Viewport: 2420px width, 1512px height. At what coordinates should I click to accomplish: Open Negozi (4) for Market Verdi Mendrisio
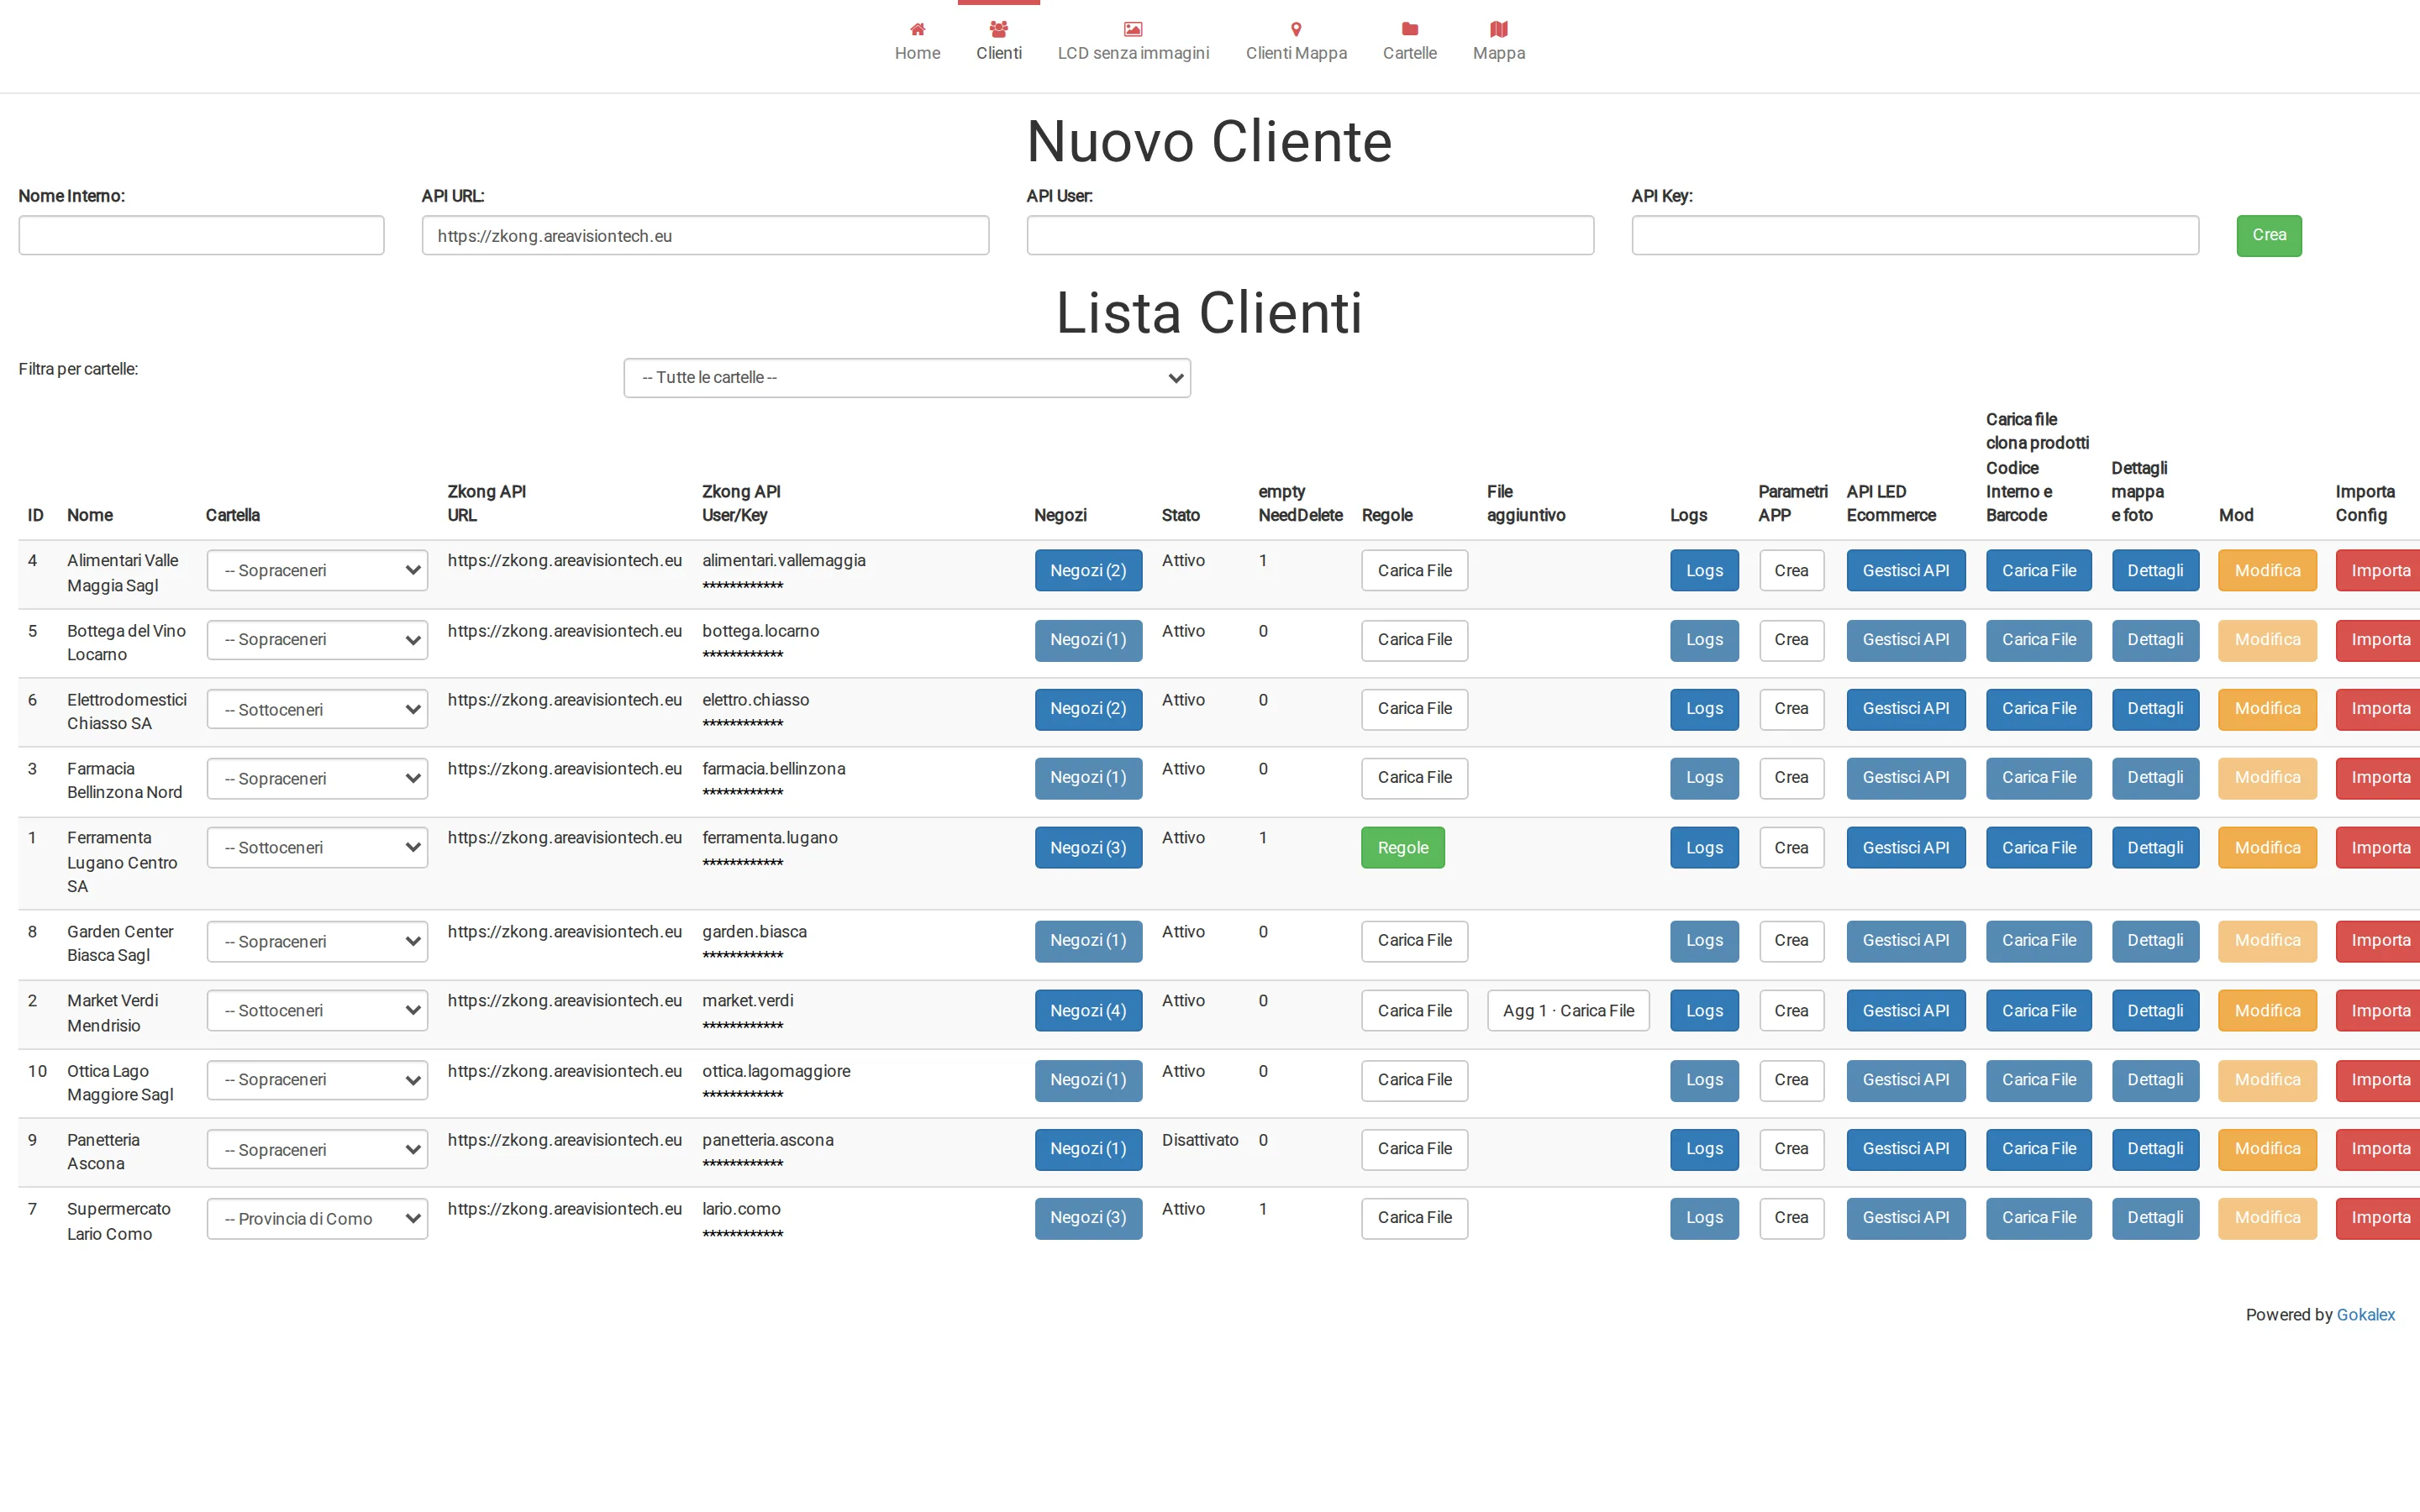(1088, 1010)
